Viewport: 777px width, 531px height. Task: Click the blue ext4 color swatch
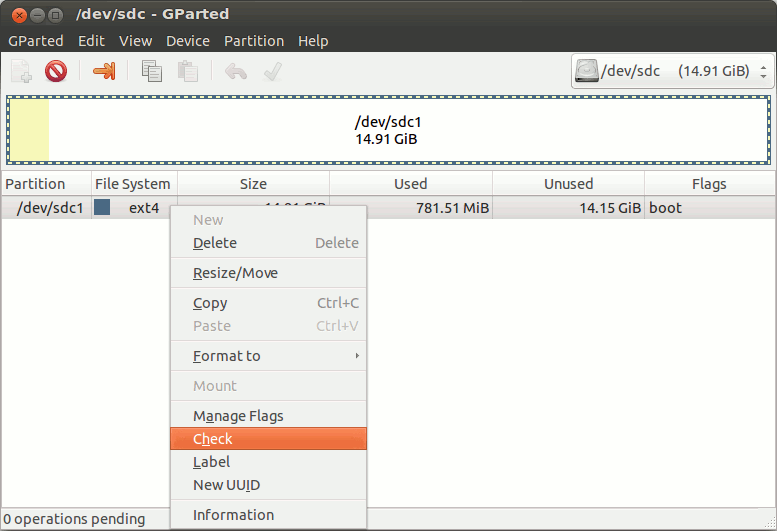pos(102,208)
